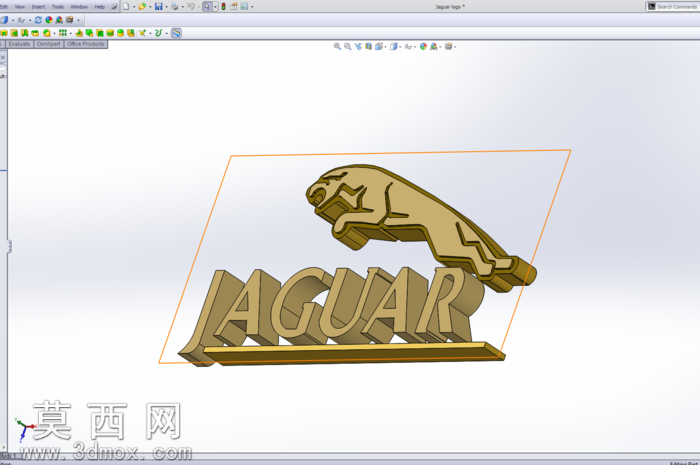Open the View menu
700x465 pixels.
coord(20,7)
